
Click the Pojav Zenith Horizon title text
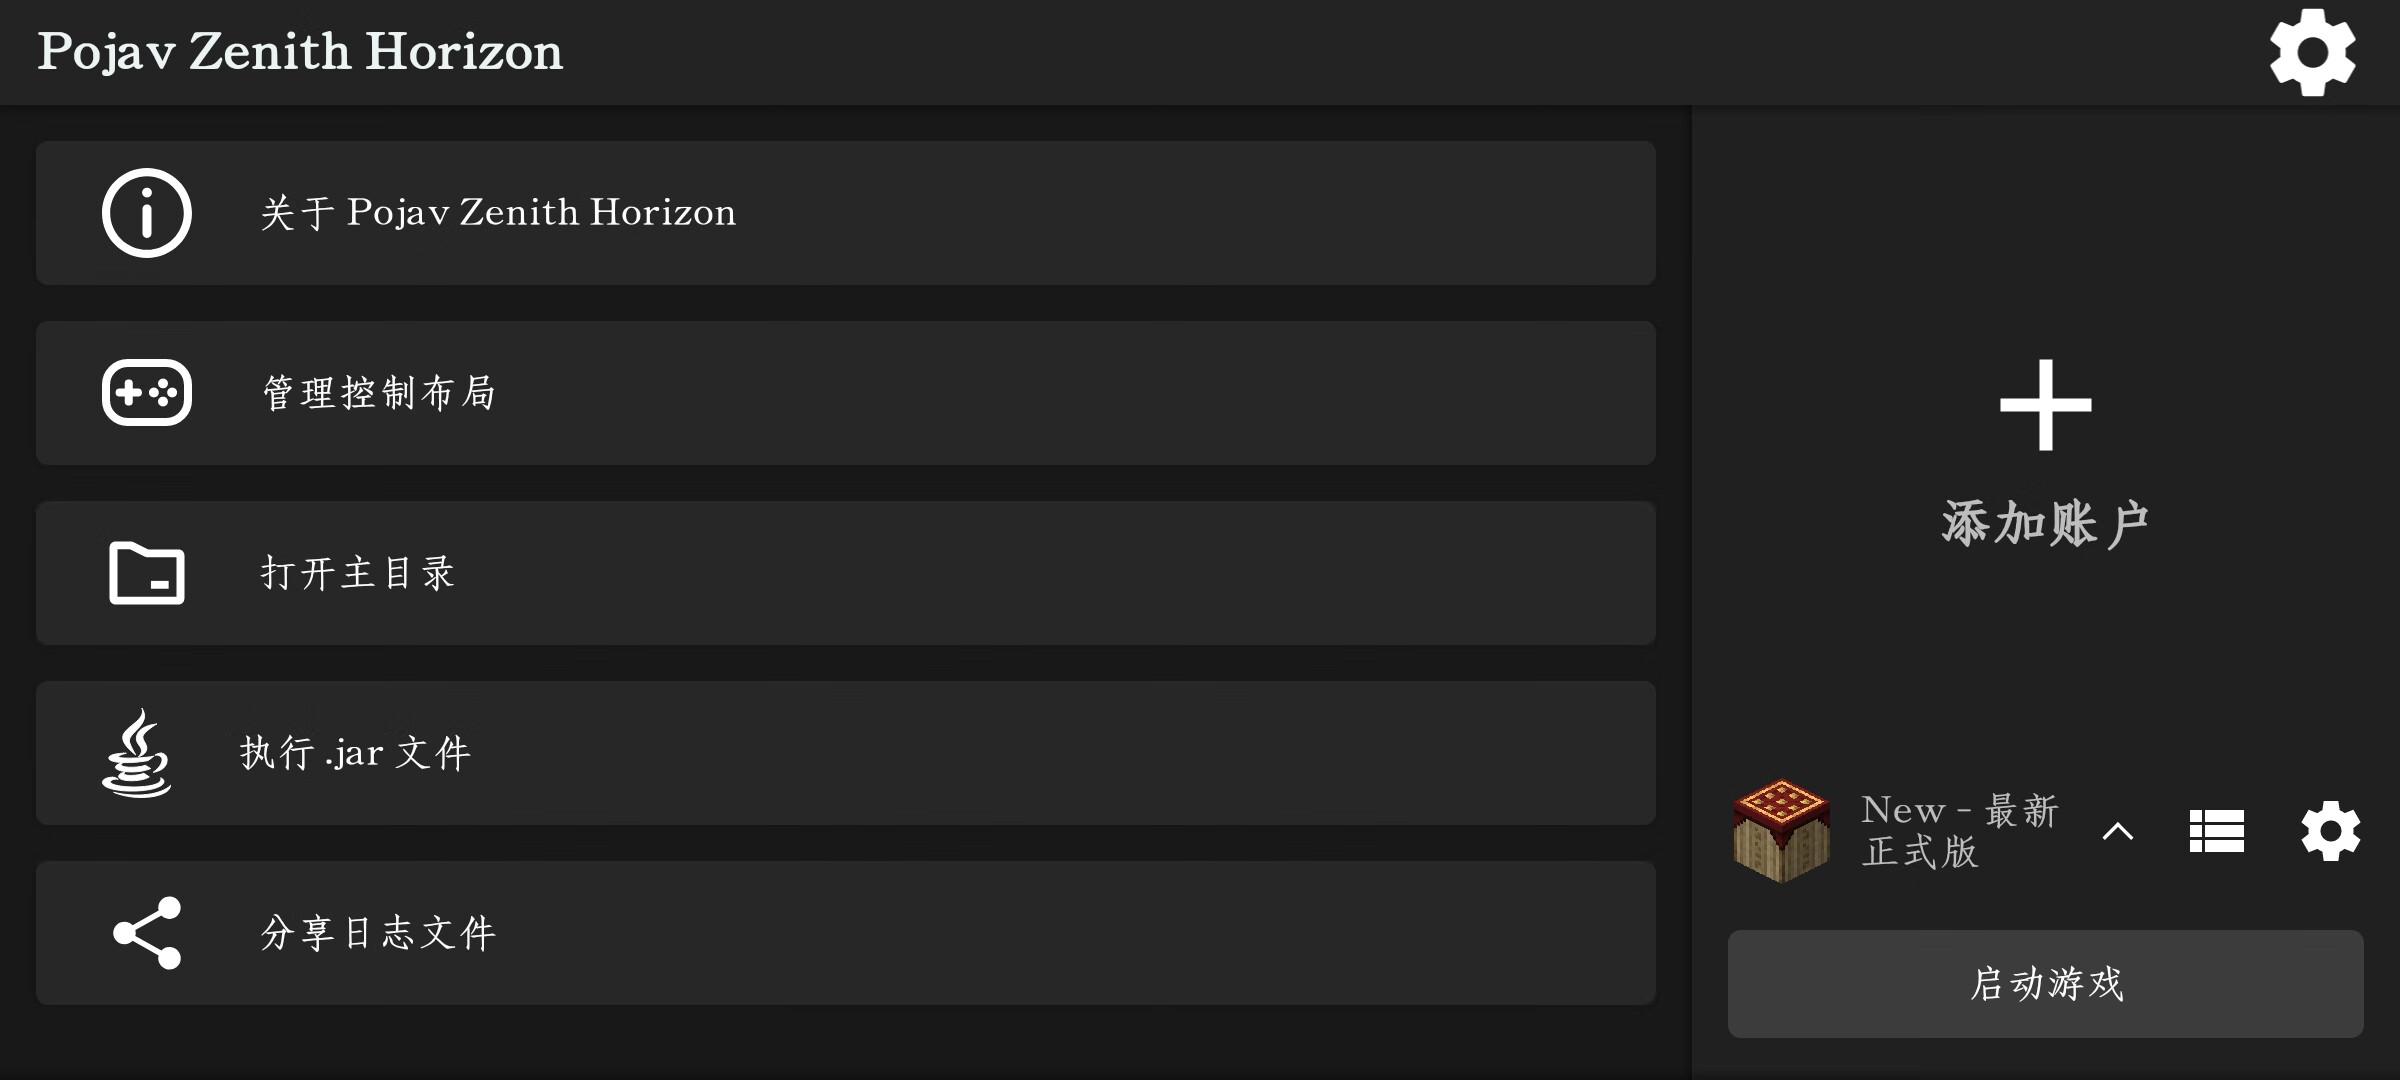(300, 52)
